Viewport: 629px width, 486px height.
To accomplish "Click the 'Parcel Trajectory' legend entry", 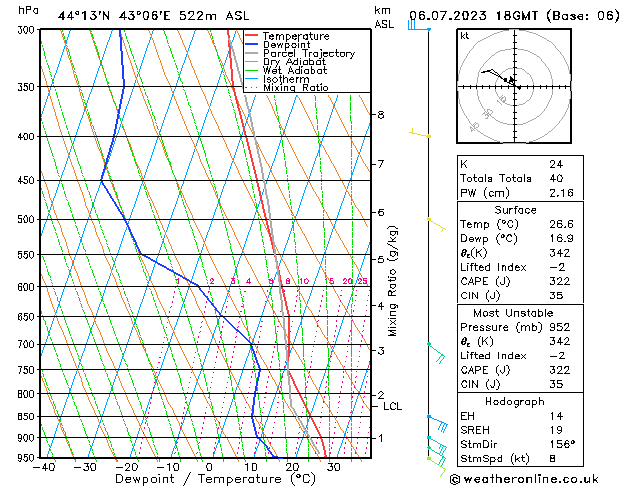I will (309, 53).
